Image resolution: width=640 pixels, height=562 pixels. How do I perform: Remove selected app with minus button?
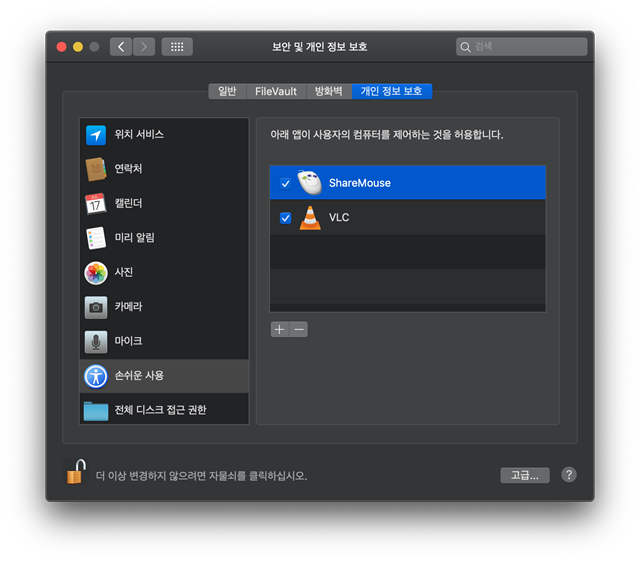click(299, 329)
